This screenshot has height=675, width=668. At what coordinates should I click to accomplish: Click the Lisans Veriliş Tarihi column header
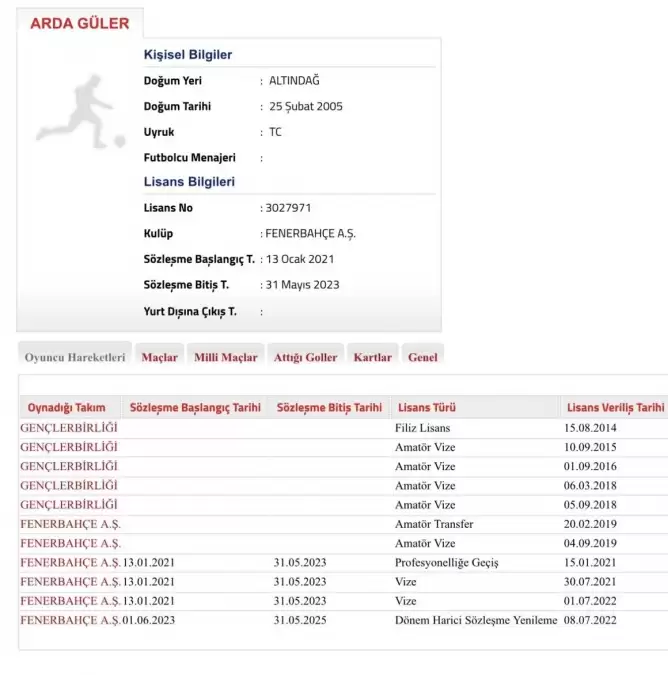click(x=615, y=408)
